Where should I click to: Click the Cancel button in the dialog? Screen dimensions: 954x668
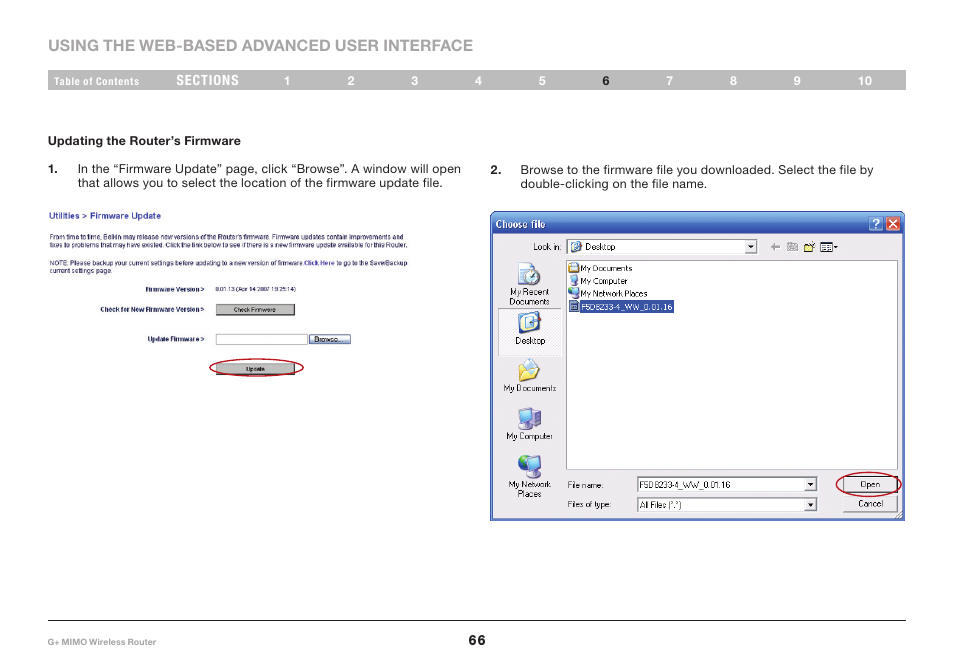click(x=870, y=504)
